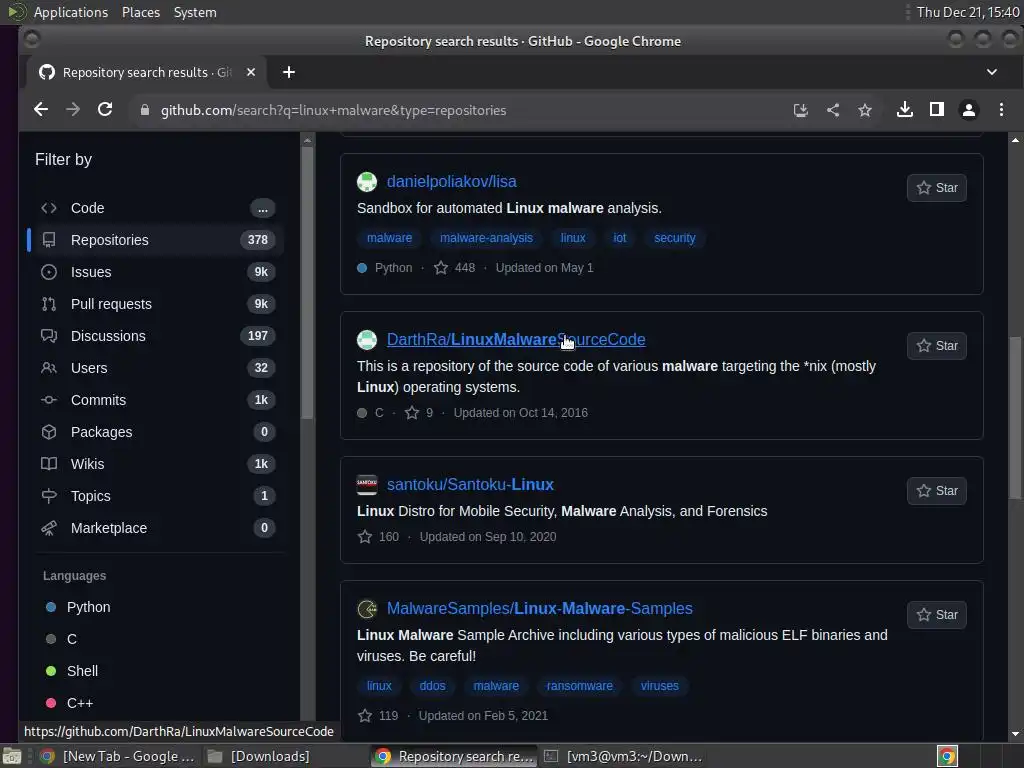Star the MalwareSamples/Linux-Malware-Samples repository
The width and height of the screenshot is (1024, 768).
click(x=936, y=615)
